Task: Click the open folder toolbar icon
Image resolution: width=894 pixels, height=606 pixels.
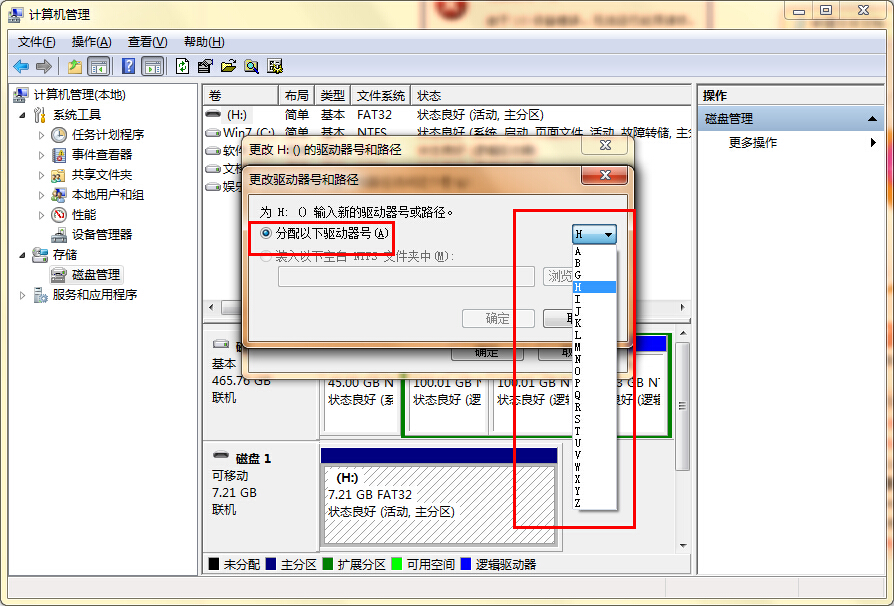Action: coord(228,66)
